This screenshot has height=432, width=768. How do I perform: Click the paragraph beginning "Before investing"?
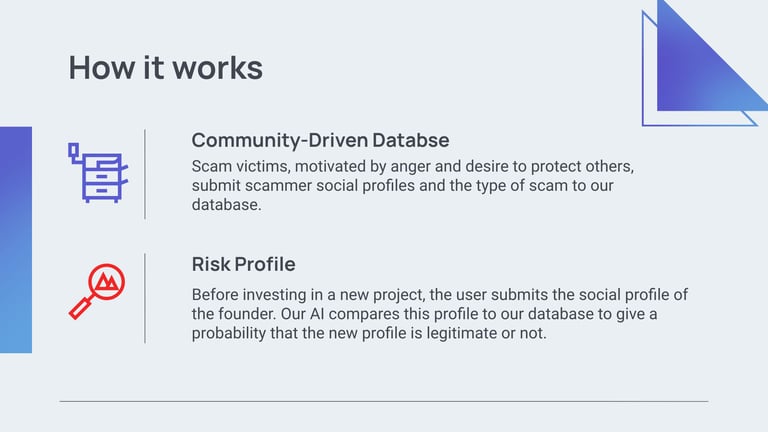pyautogui.click(x=440, y=314)
